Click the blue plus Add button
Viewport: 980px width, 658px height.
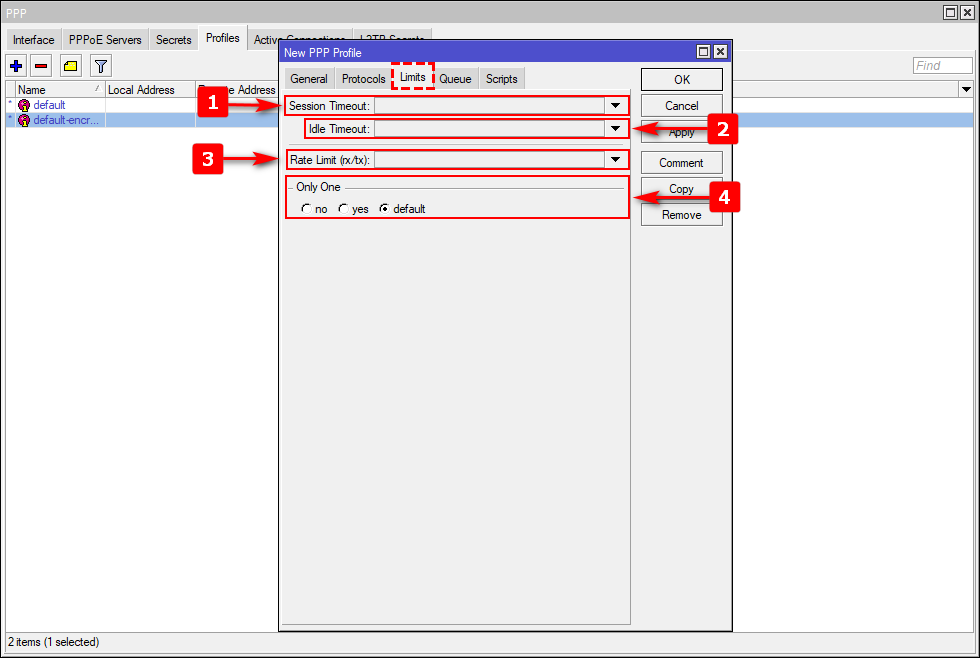pos(16,66)
